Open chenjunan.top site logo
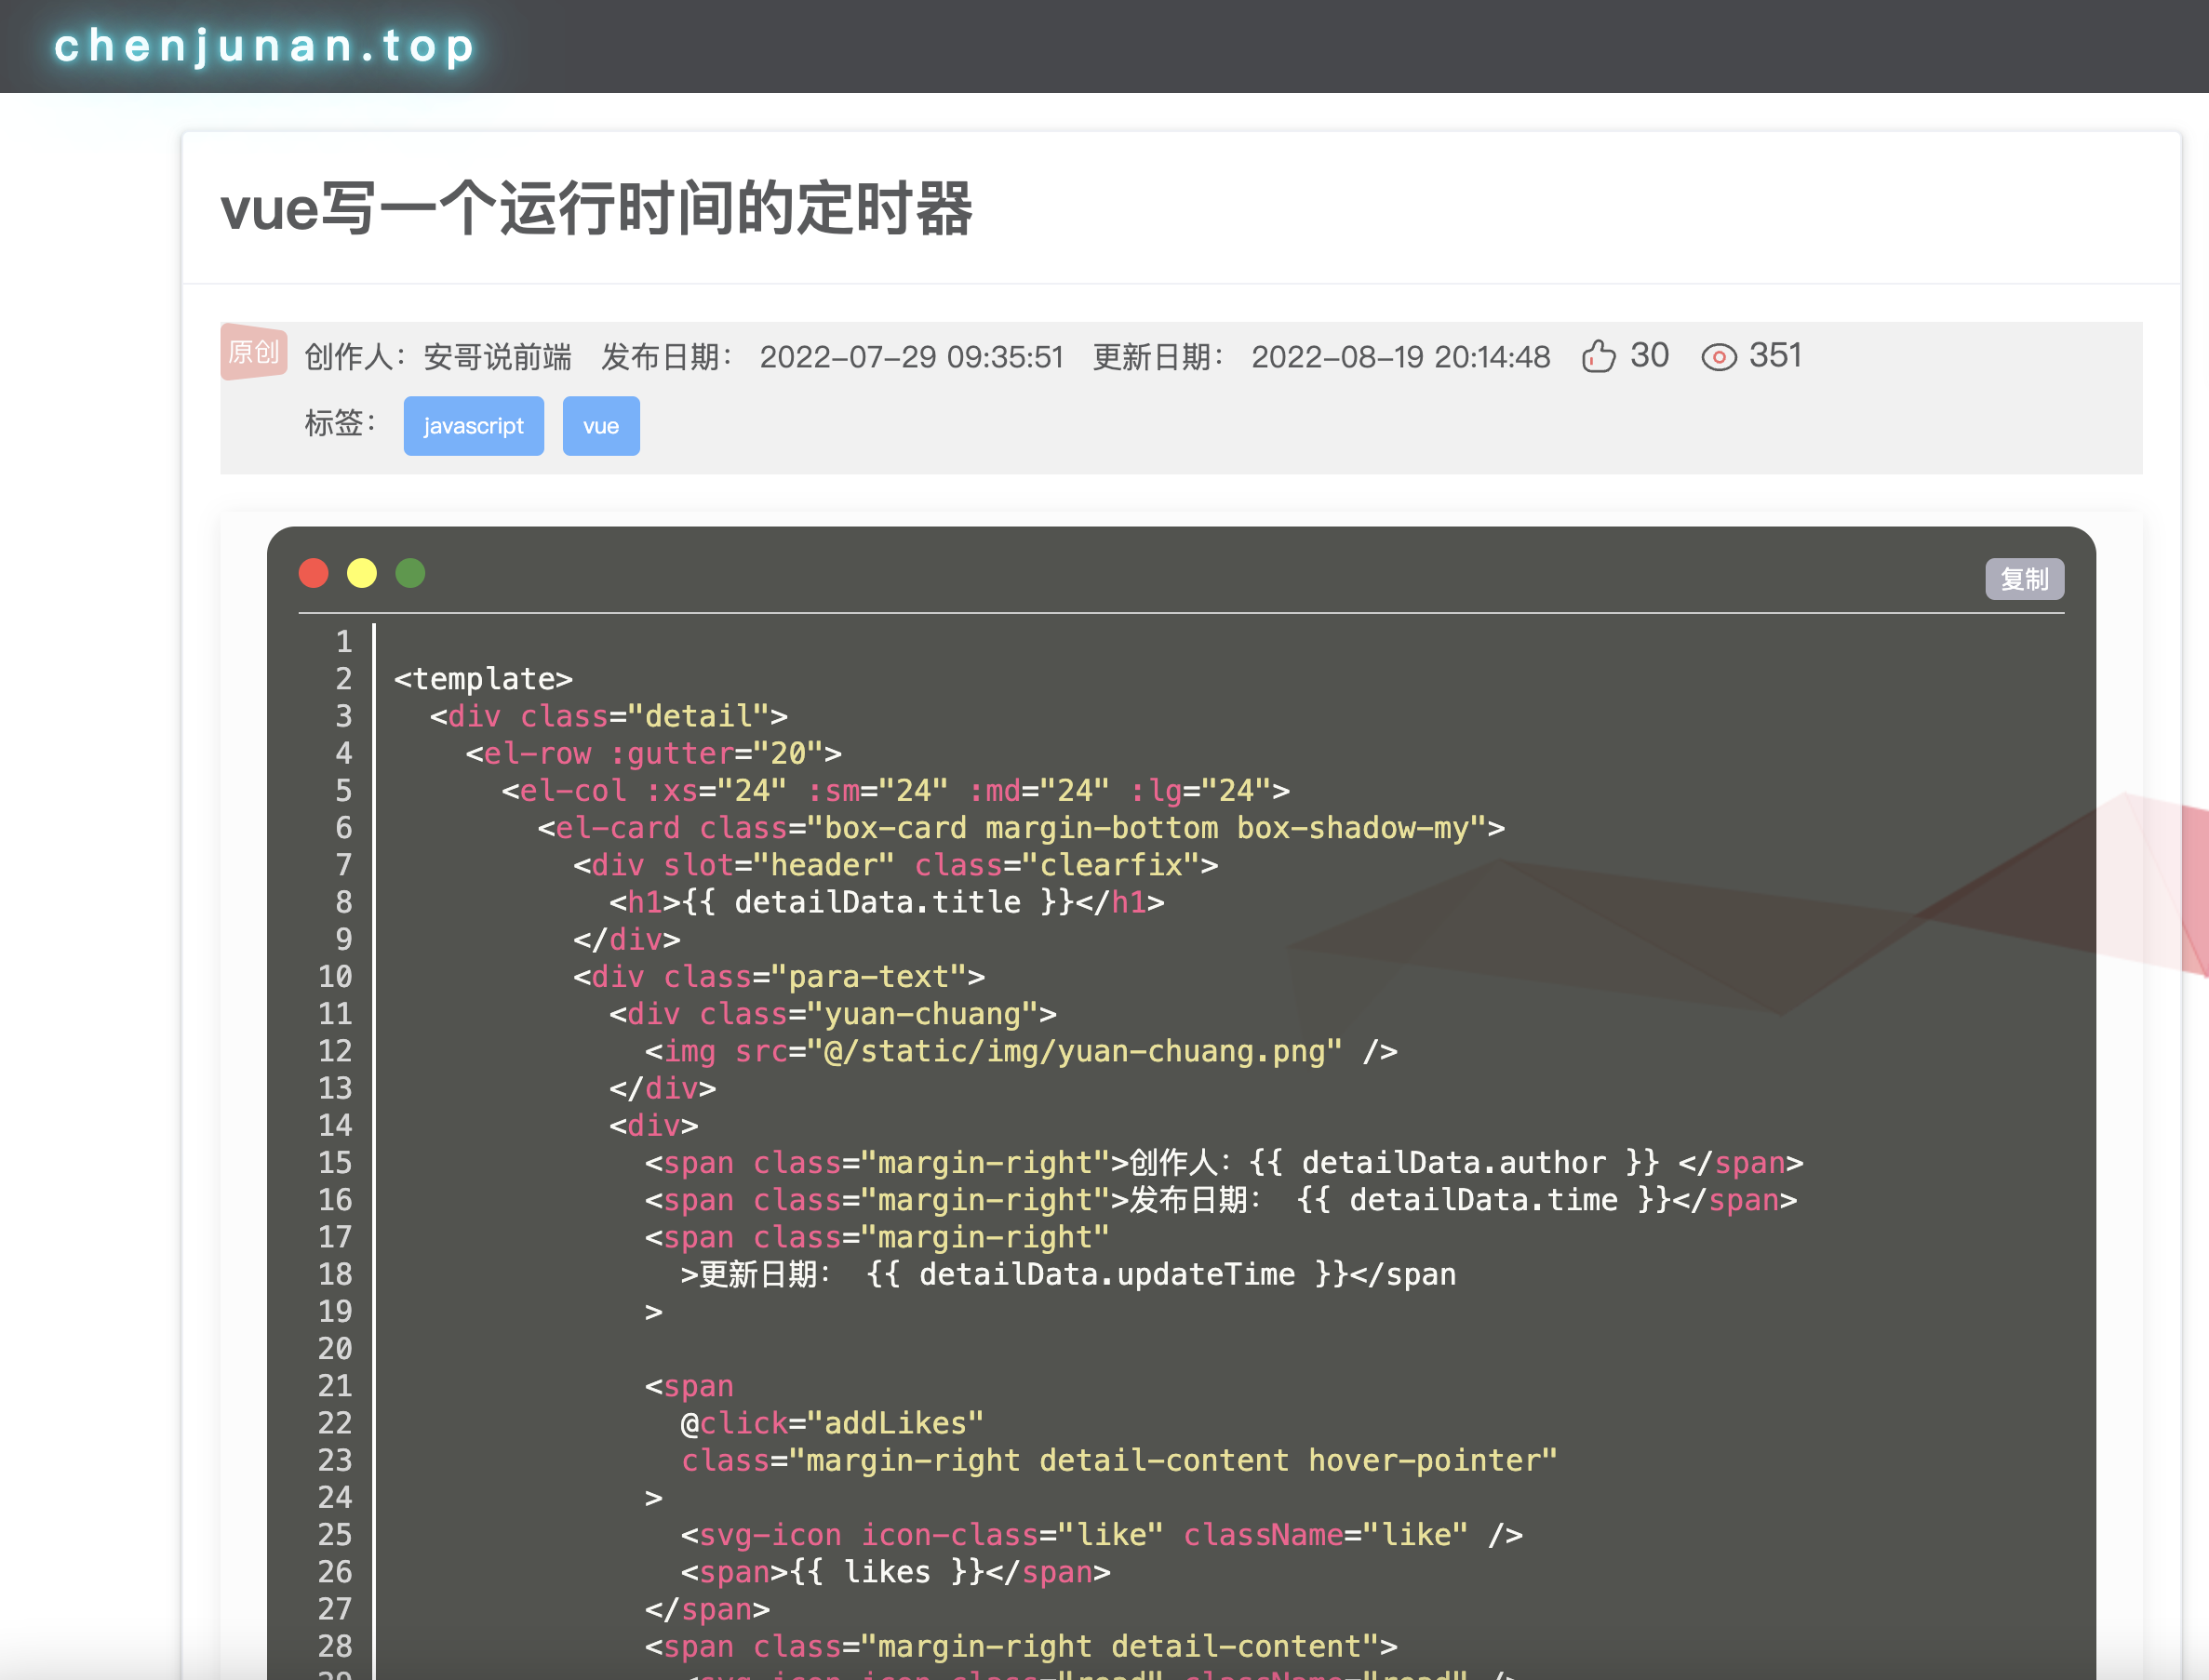Viewport: 2209px width, 1680px height. (x=265, y=46)
